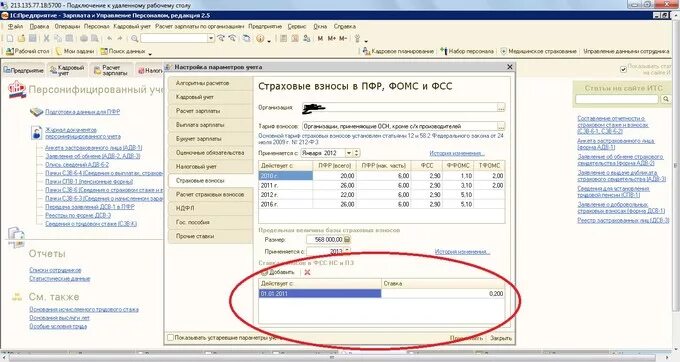680x362 pixels.
Task: Open the Статистические данные link
Action: (x=59, y=278)
